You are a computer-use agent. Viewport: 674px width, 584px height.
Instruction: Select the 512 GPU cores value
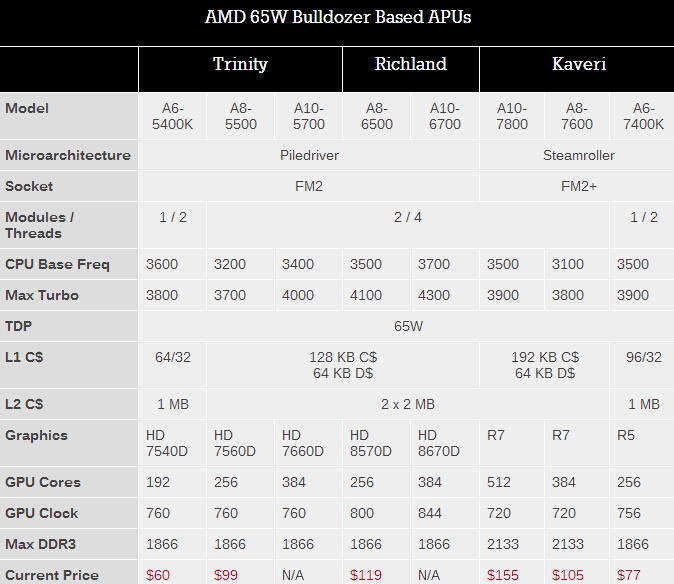(499, 482)
